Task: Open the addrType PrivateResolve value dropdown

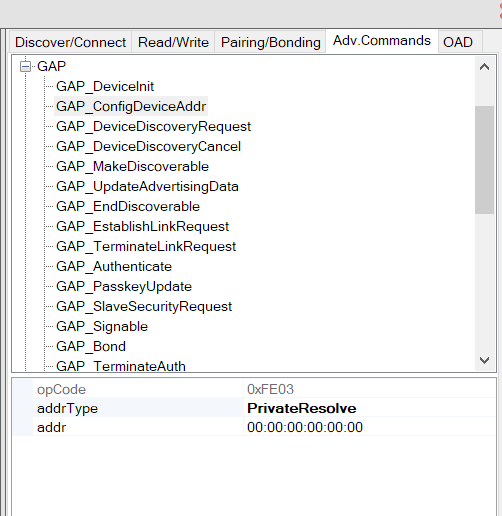Action: [370, 408]
